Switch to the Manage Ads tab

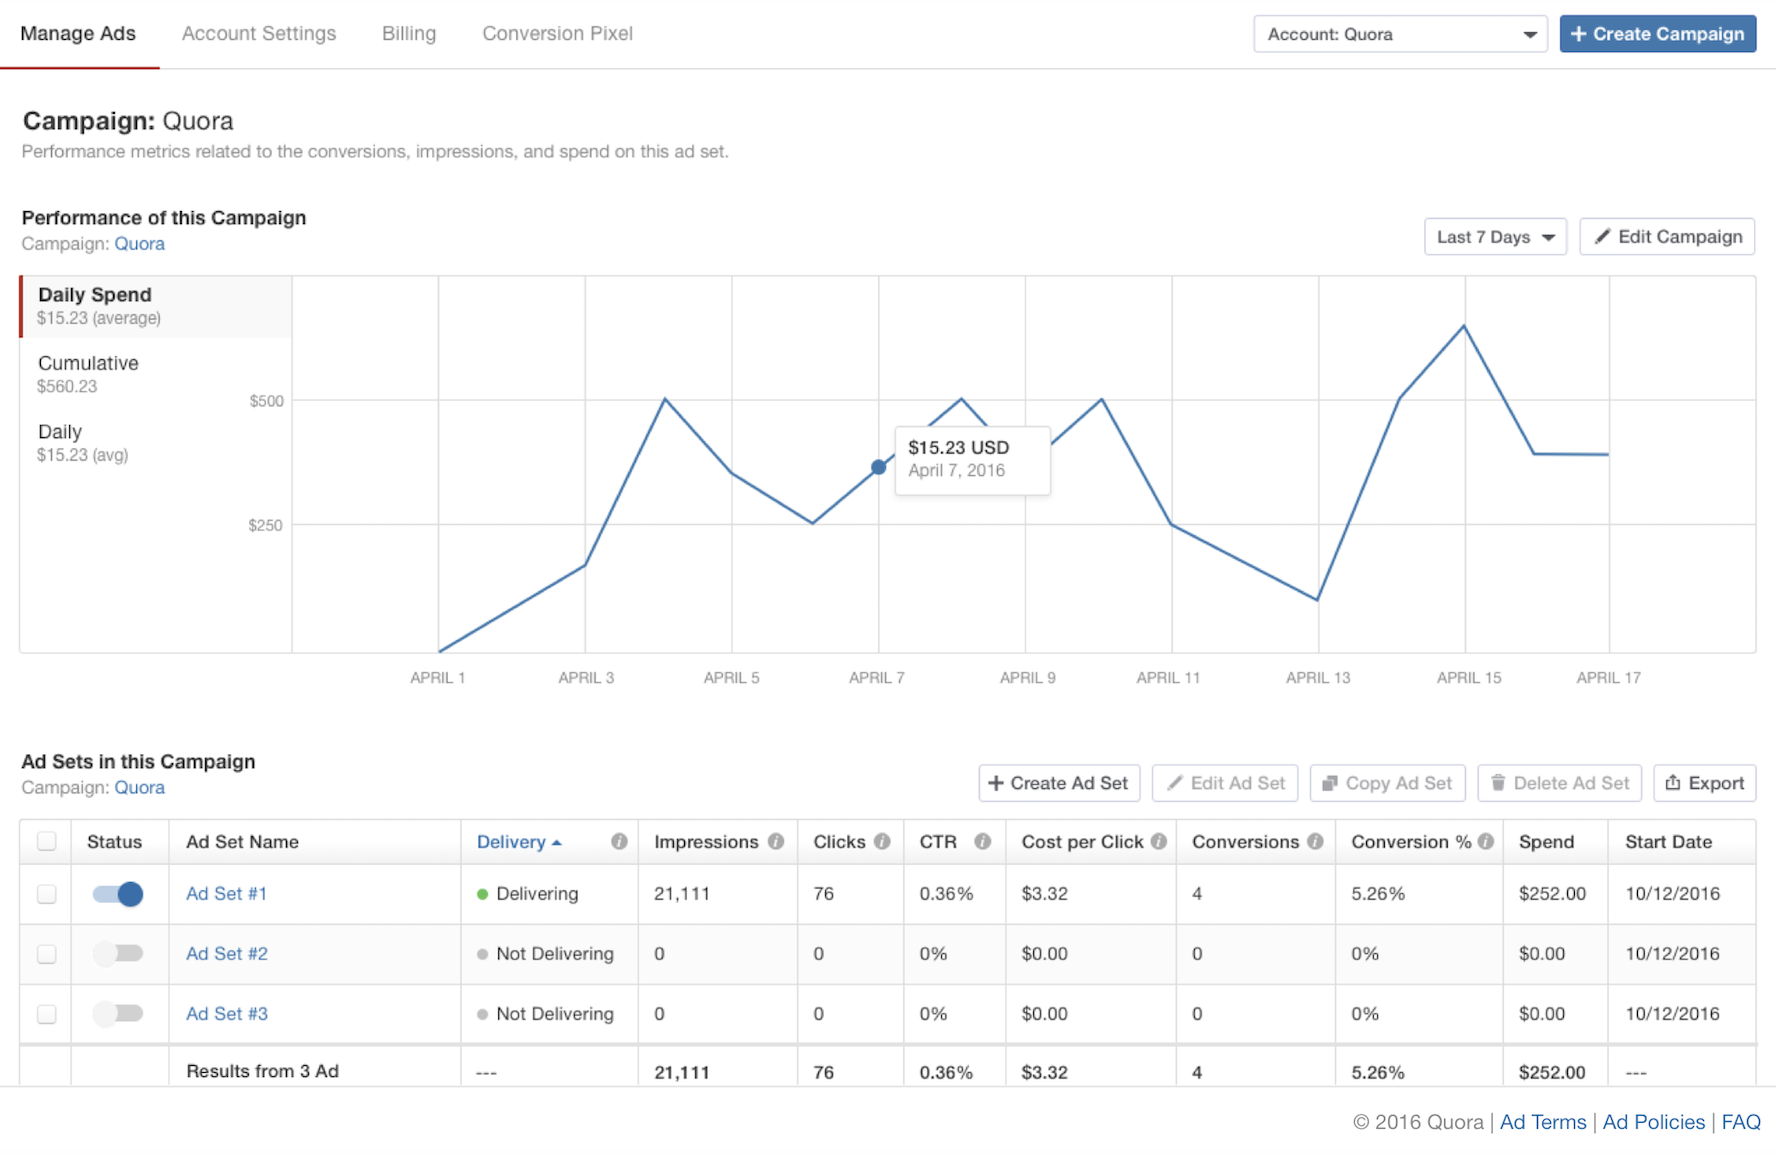coord(78,34)
